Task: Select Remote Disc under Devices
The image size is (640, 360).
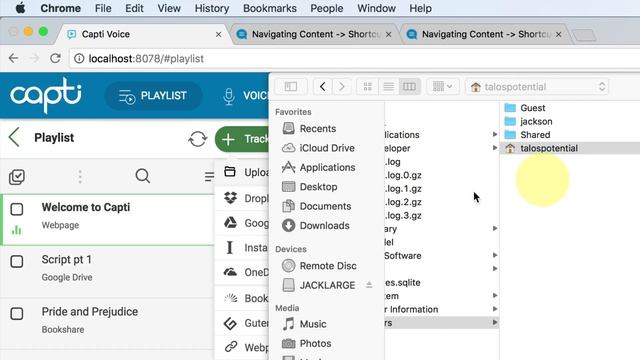Action: (x=319, y=266)
